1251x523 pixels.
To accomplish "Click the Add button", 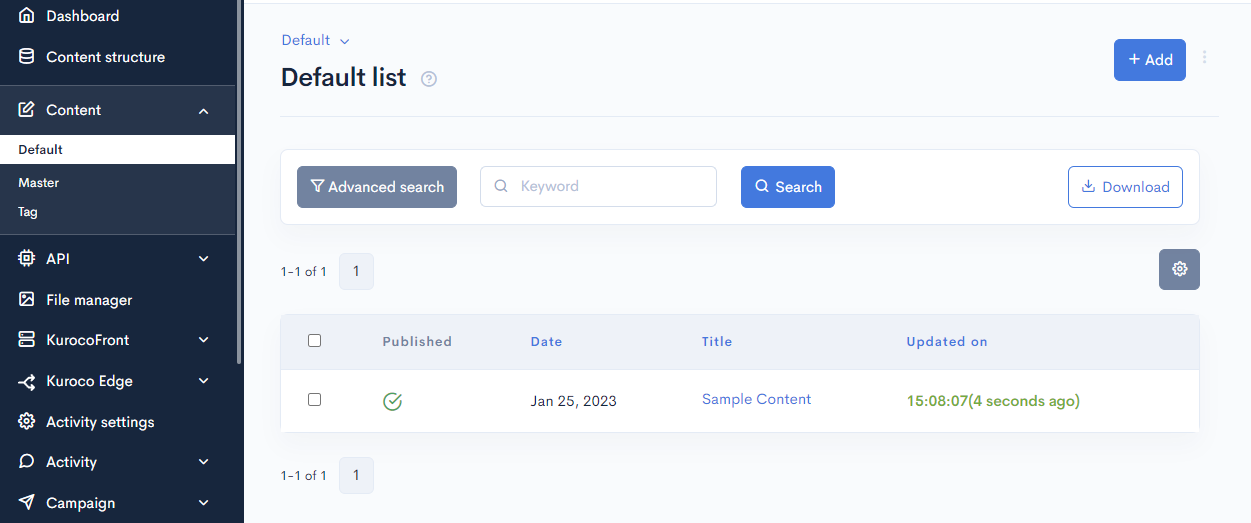I will 1150,60.
